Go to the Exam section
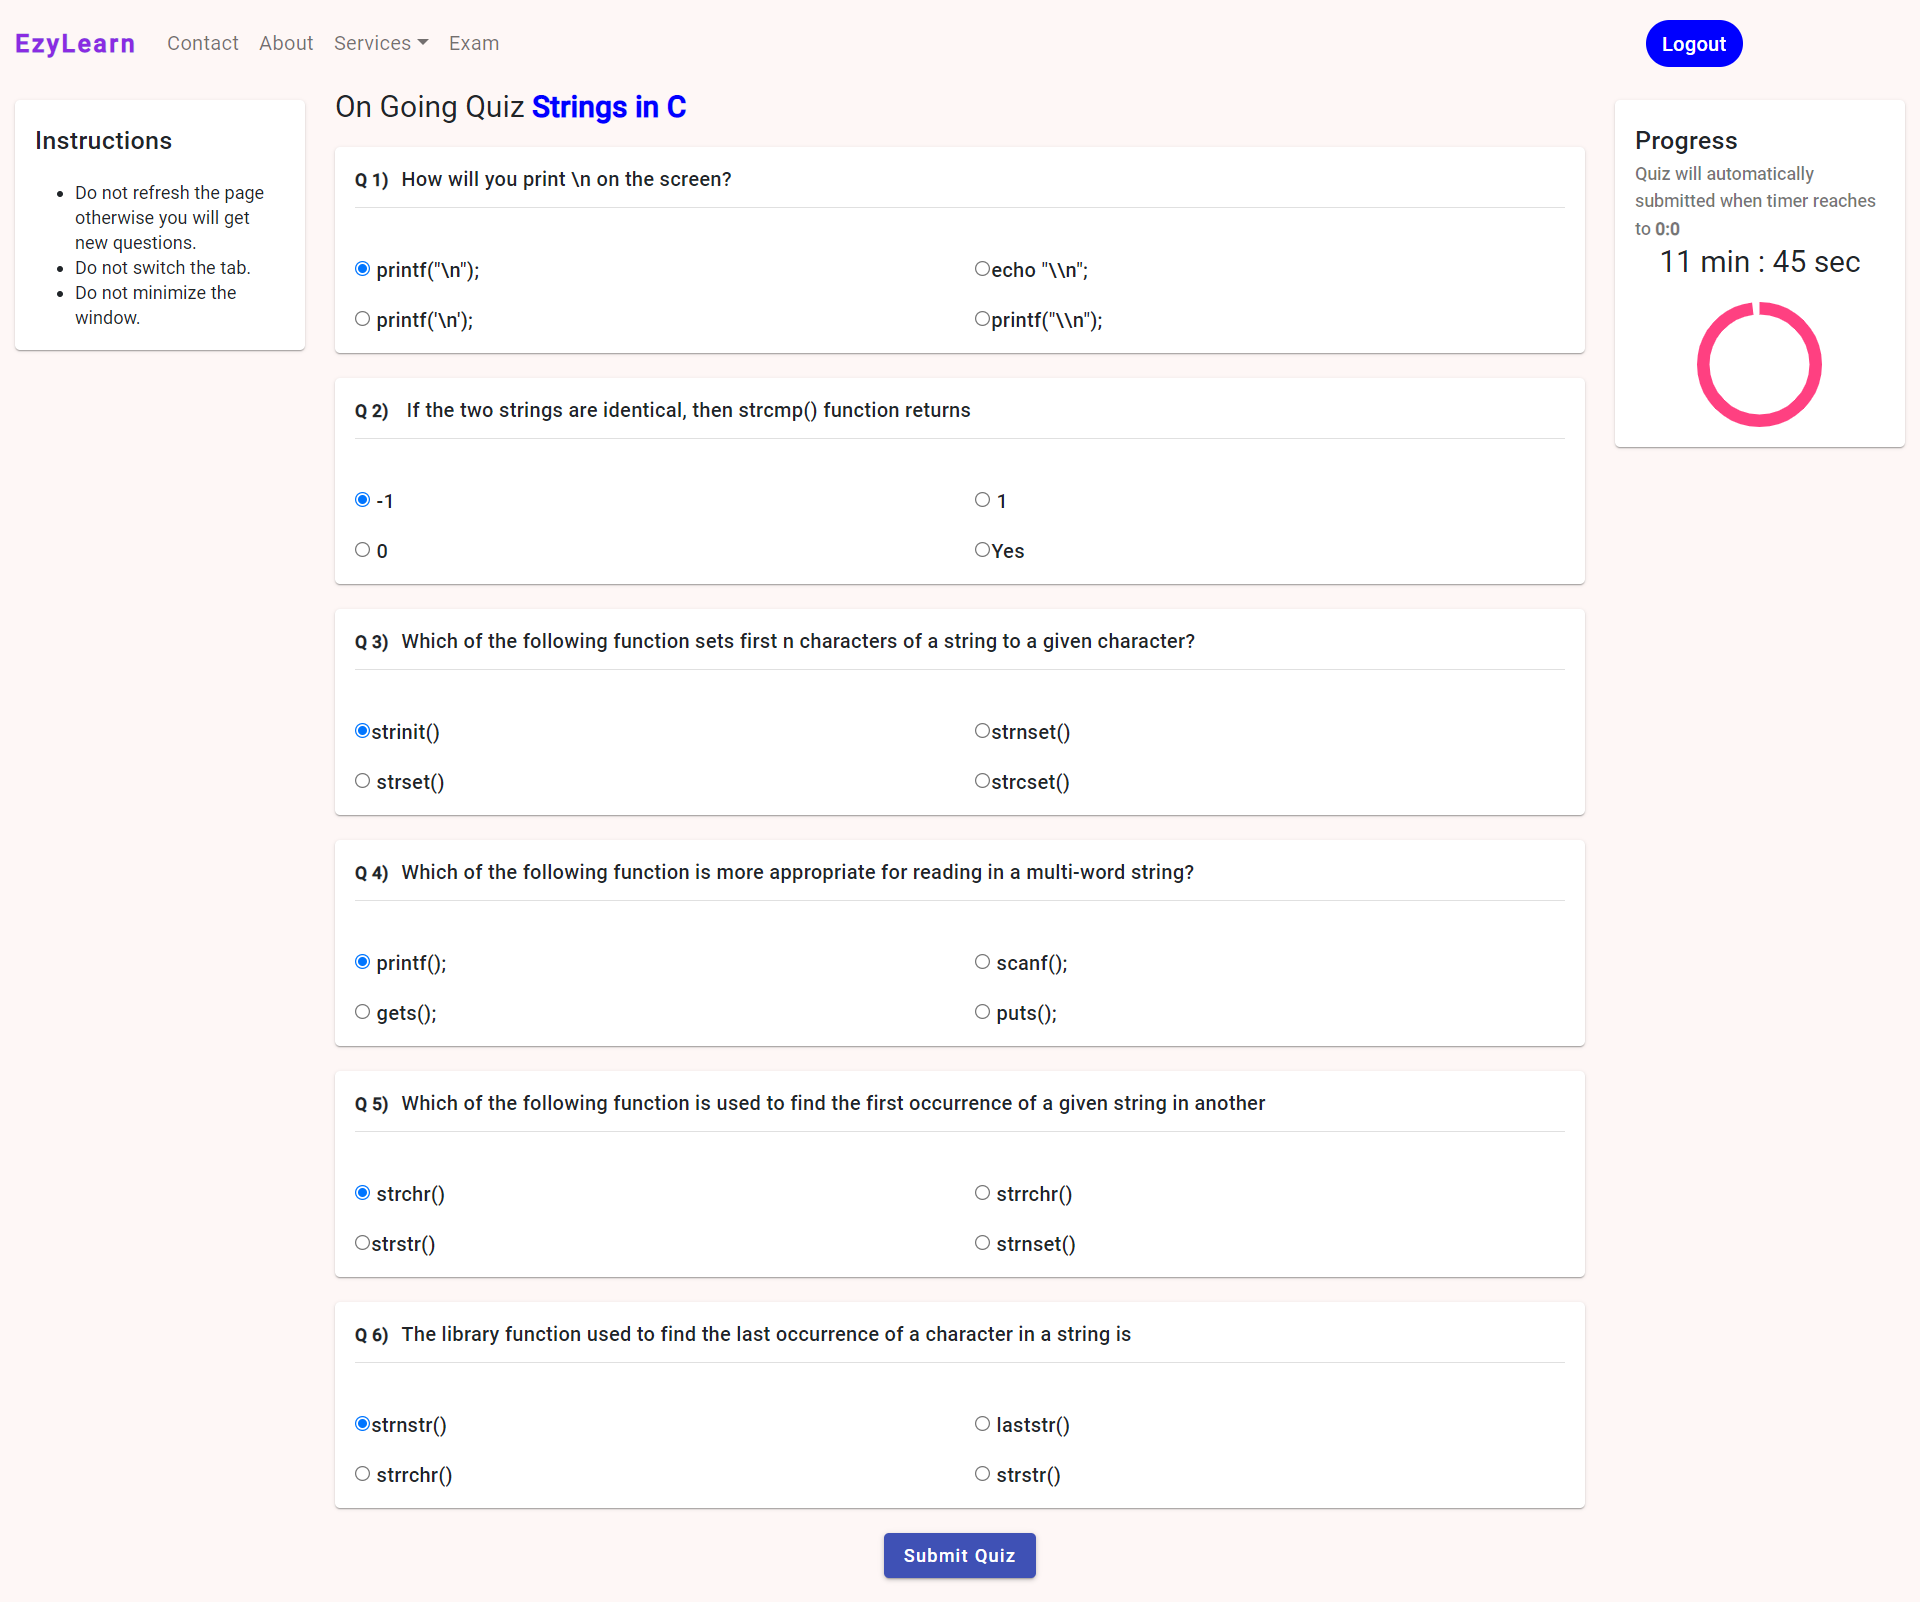 click(x=473, y=43)
